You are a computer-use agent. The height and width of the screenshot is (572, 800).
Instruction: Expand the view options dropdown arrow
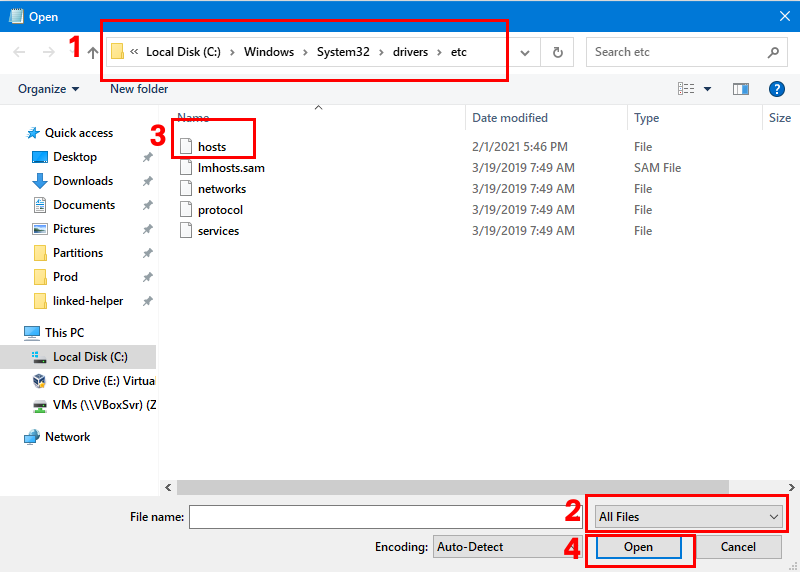(708, 89)
